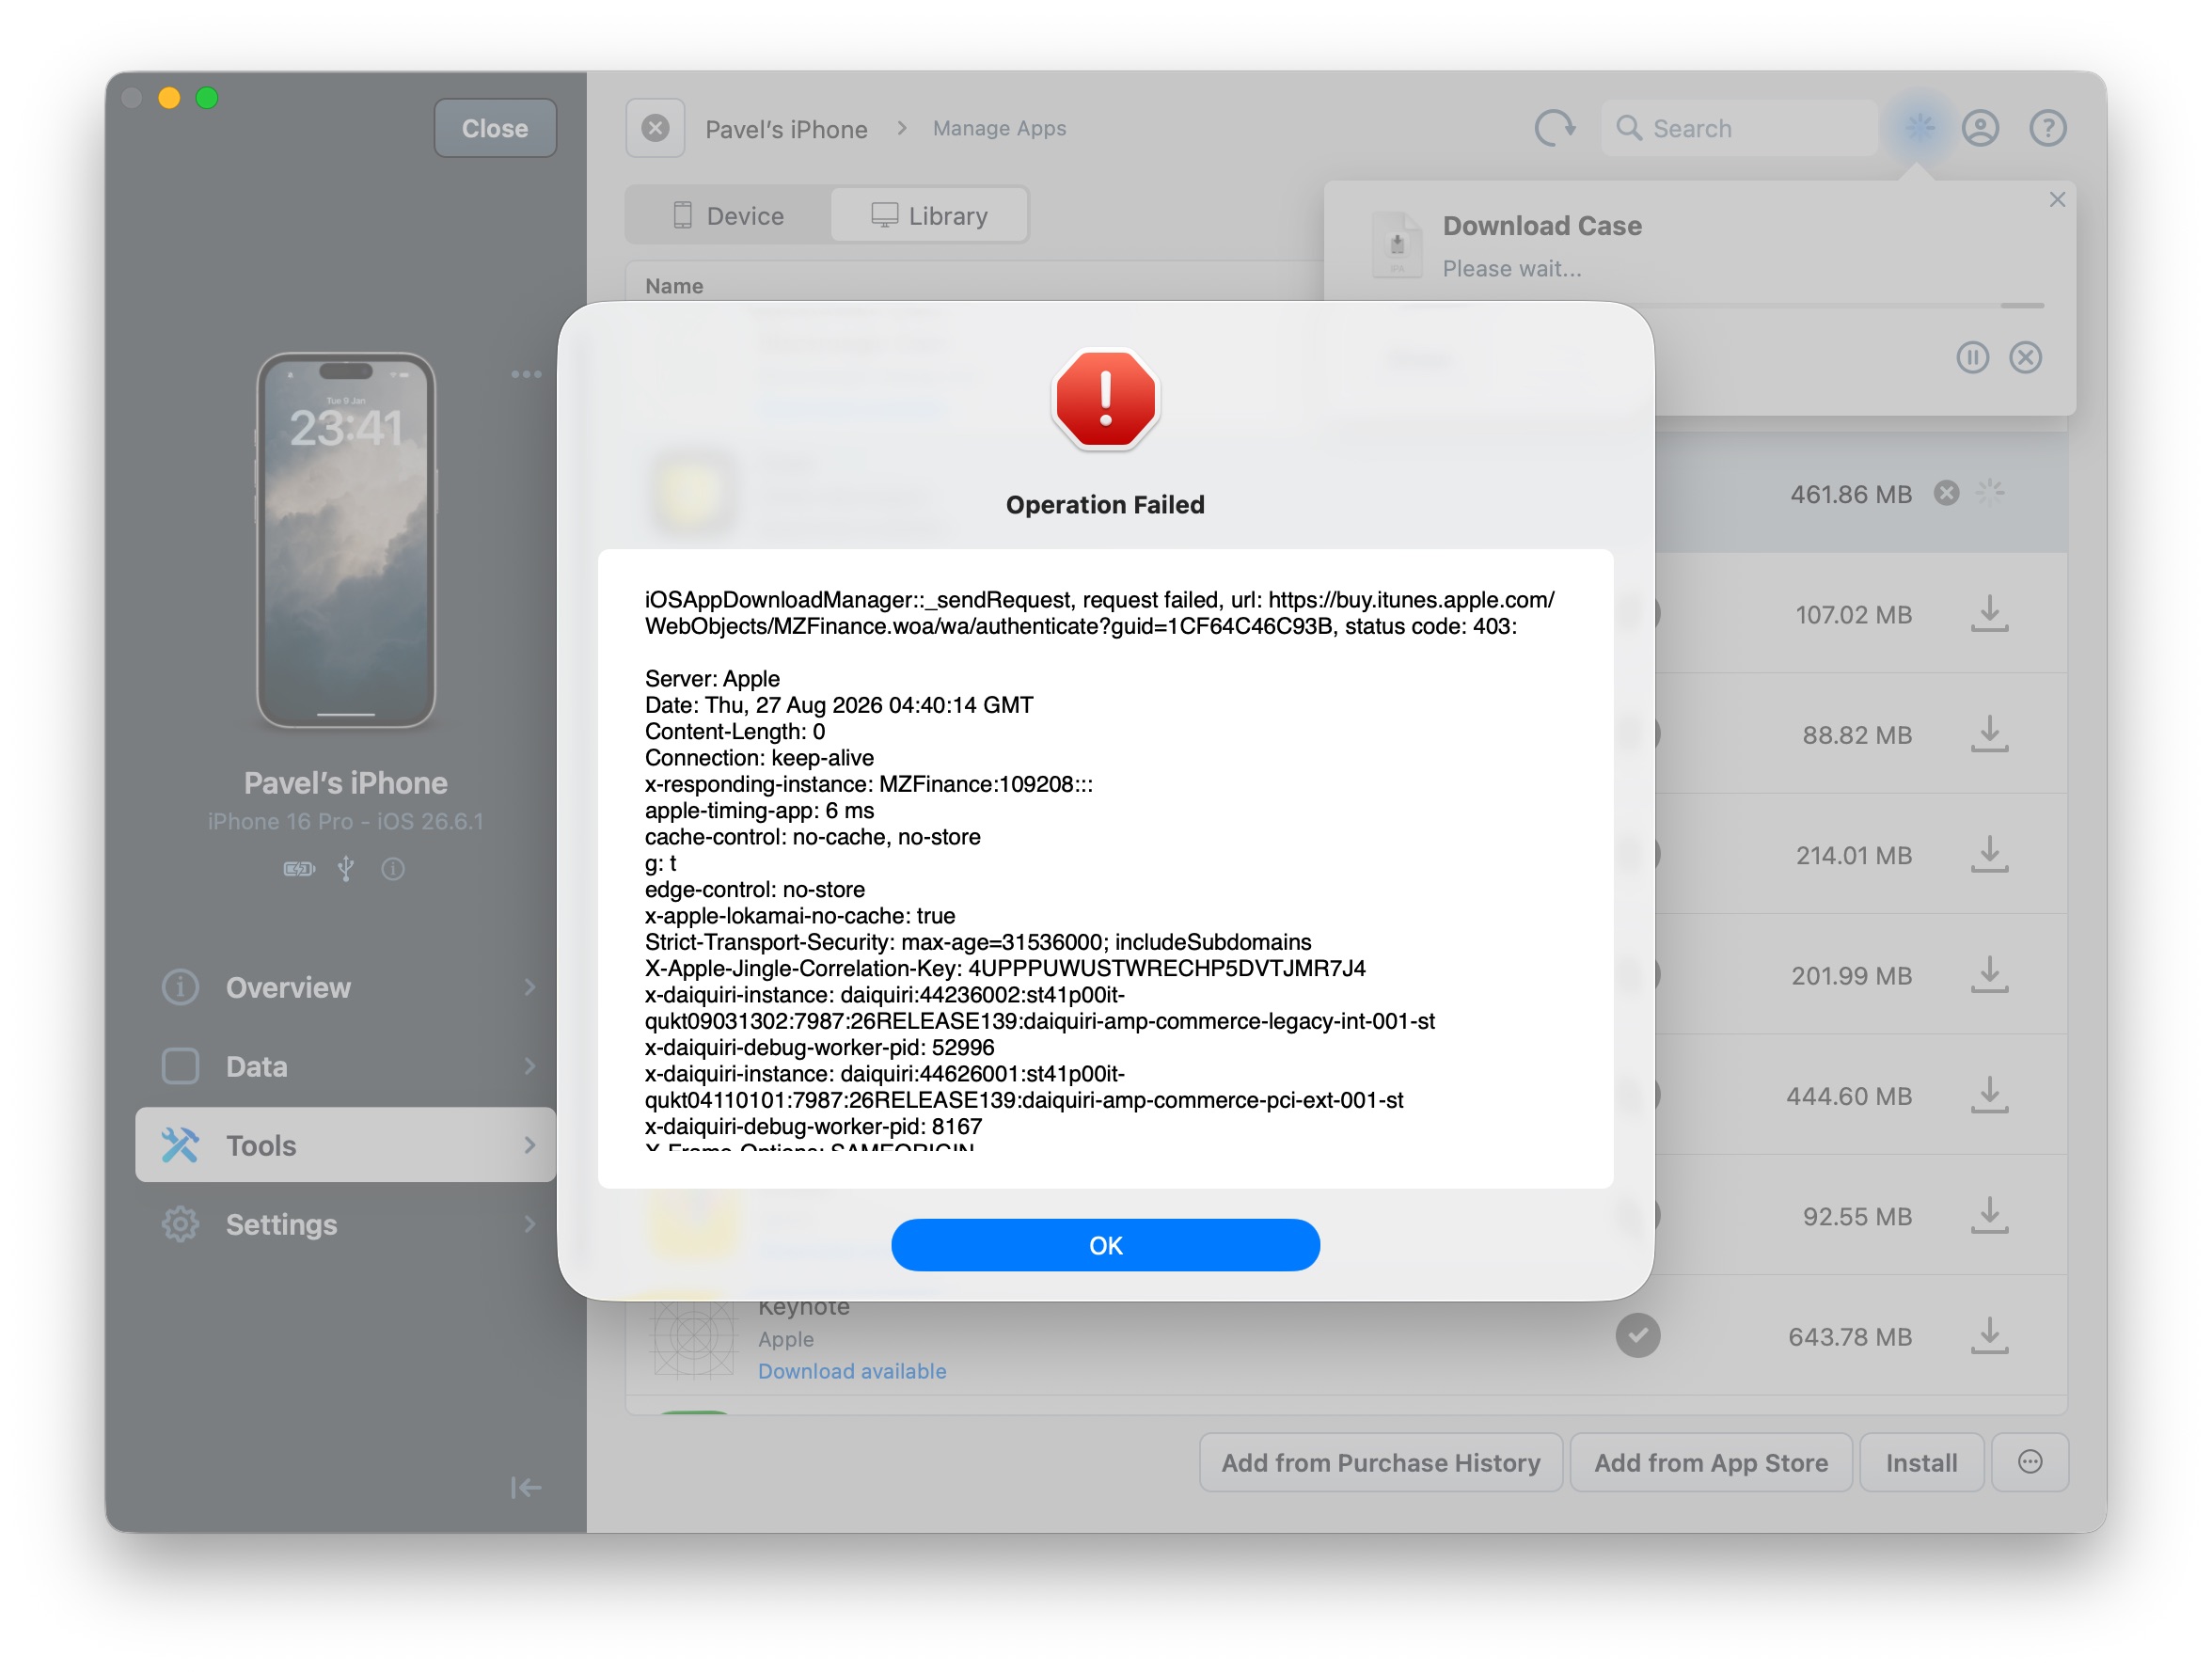This screenshot has width=2212, height=1672.
Task: Click the refresh icon in the toolbar
Action: tap(1555, 128)
